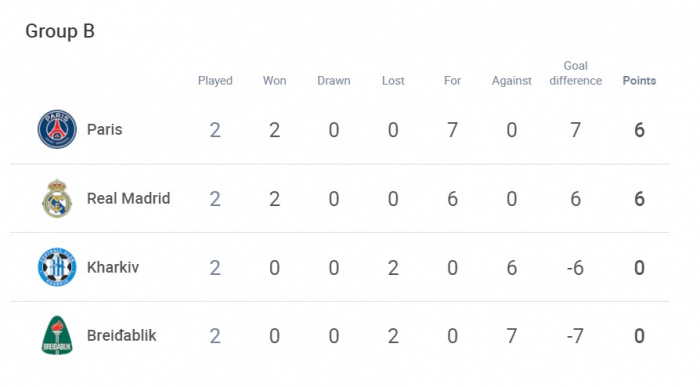
Task: Click the Paris Saint-Germain club crest
Action: pos(57,129)
